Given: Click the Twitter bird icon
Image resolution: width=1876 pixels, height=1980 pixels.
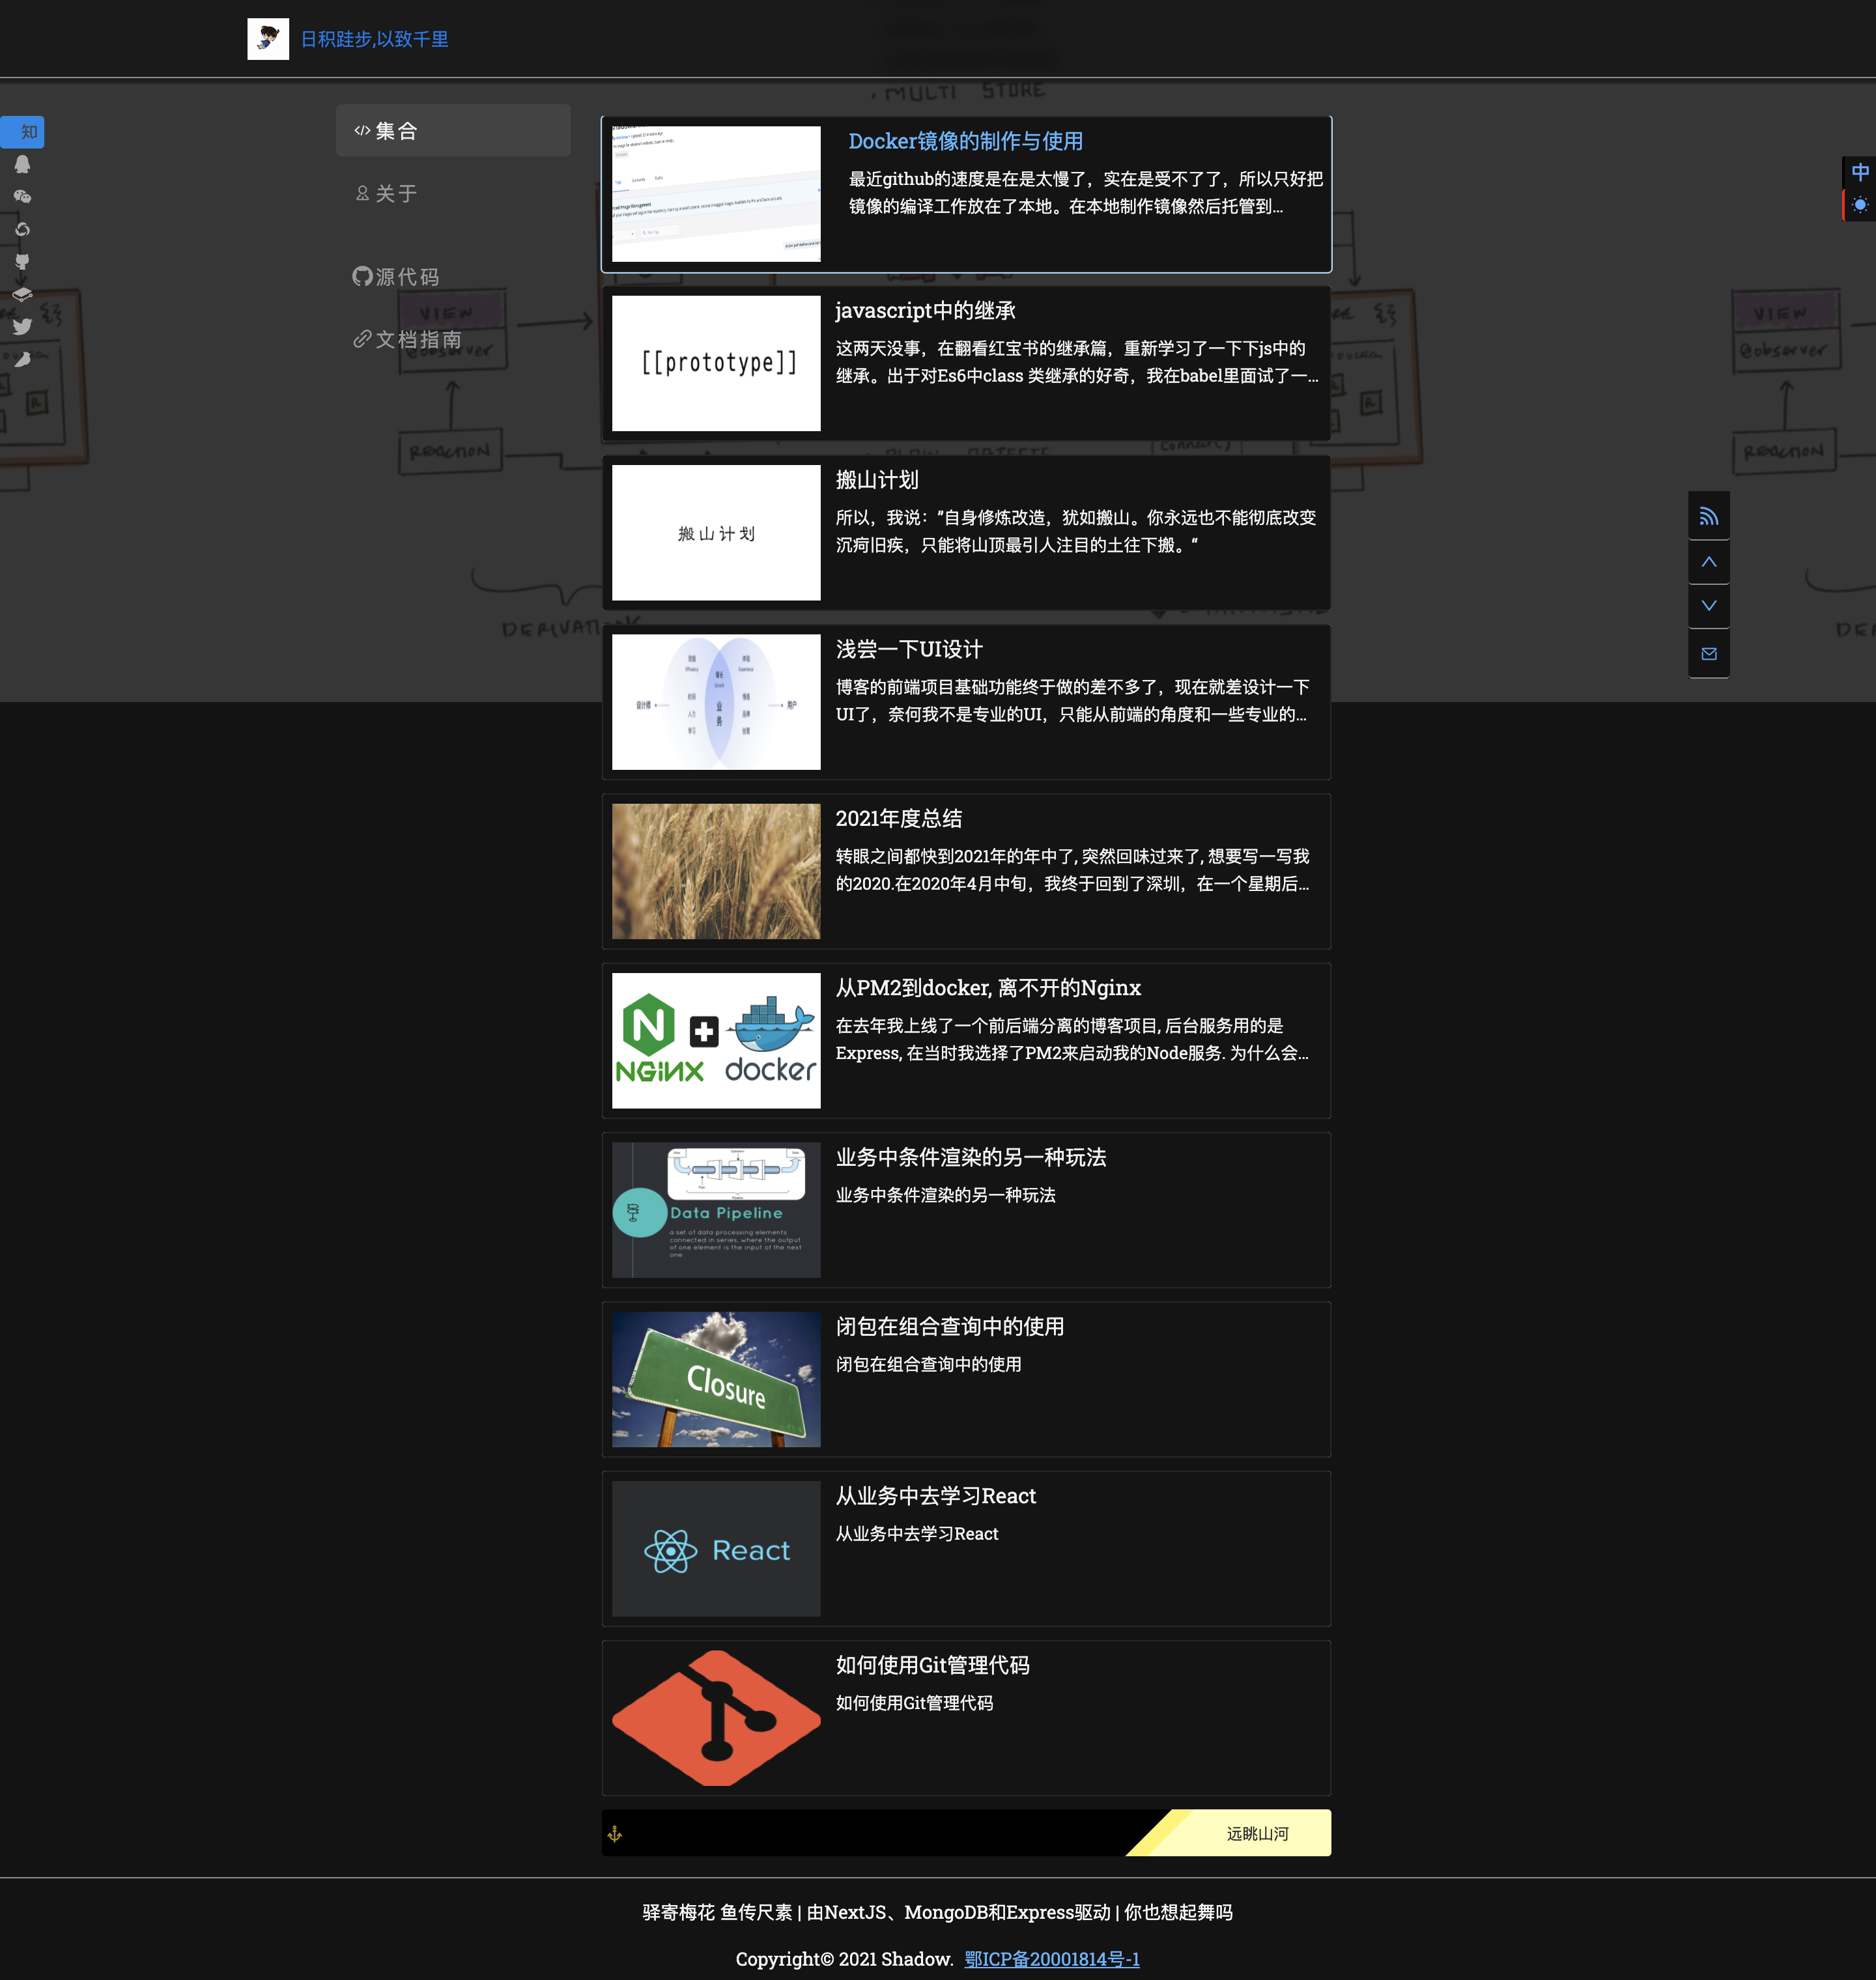Looking at the screenshot, I should [x=22, y=327].
